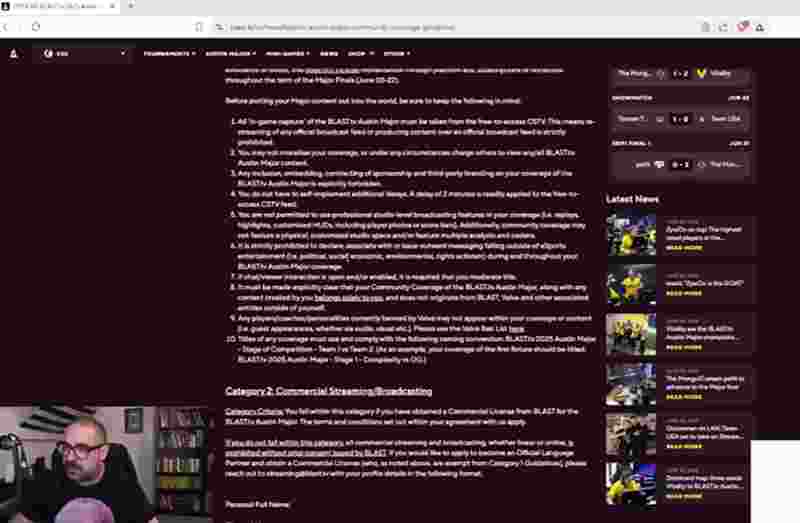Open thumbnail for The MongolZ smash paiN story
The image size is (800, 523).
click(x=631, y=384)
